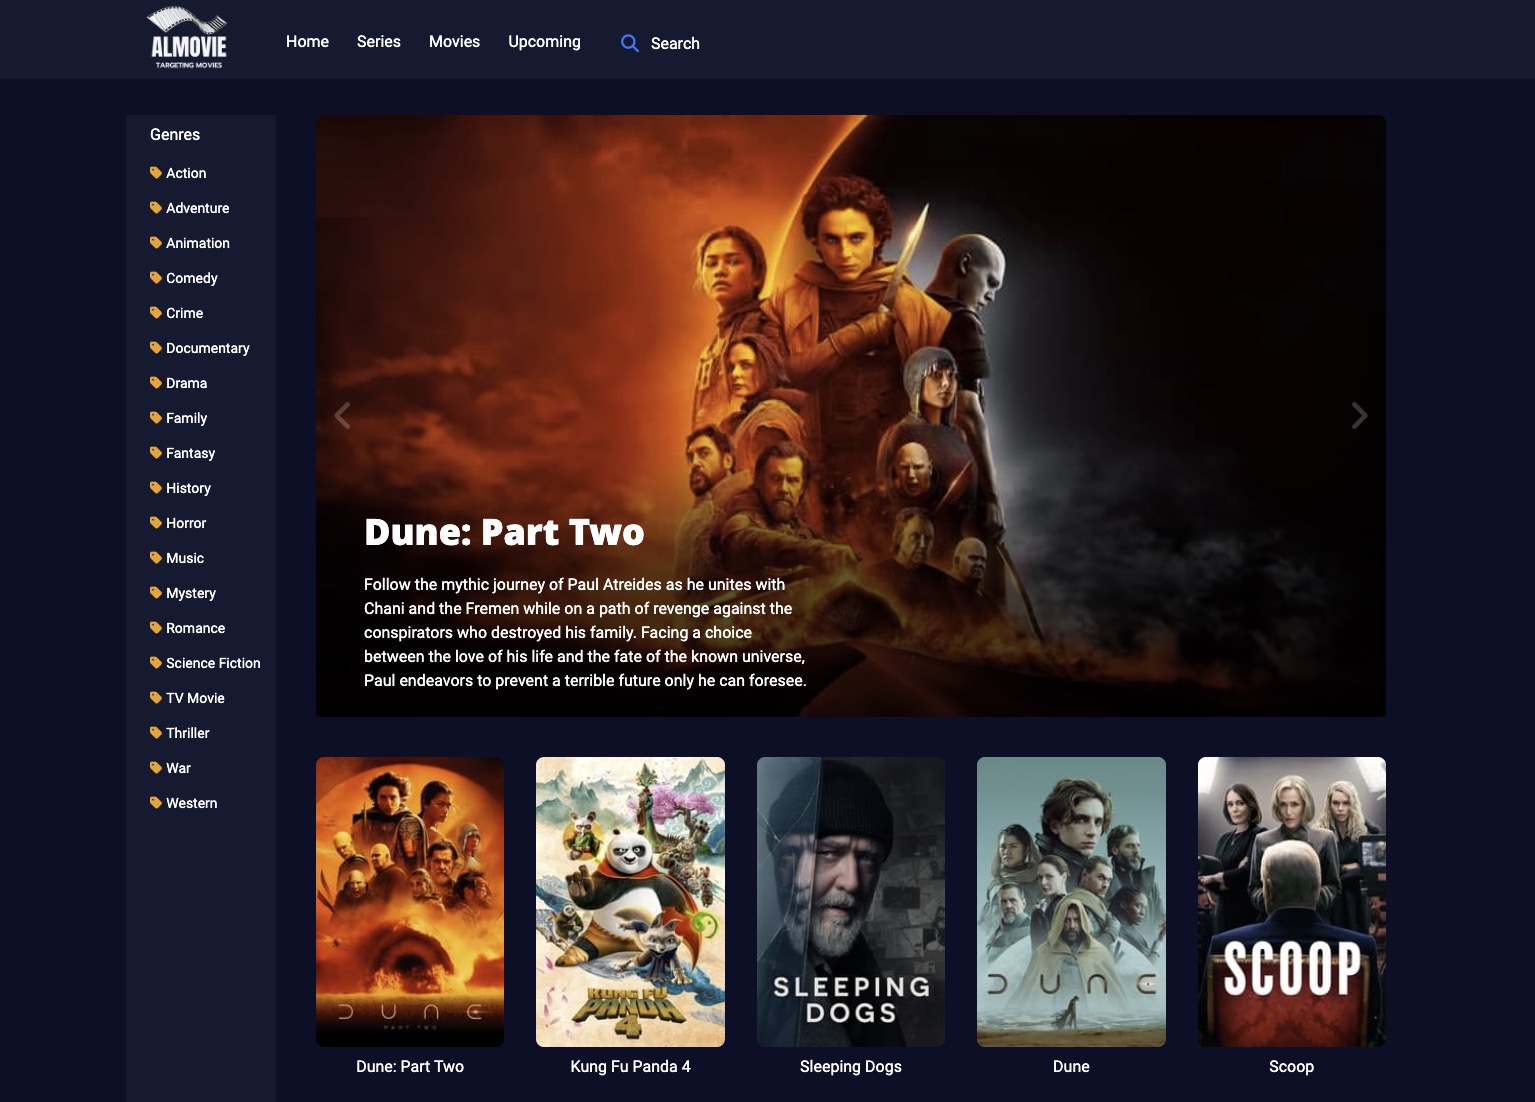The image size is (1535, 1102).
Task: Select the Comedy genre link
Action: pyautogui.click(x=192, y=278)
